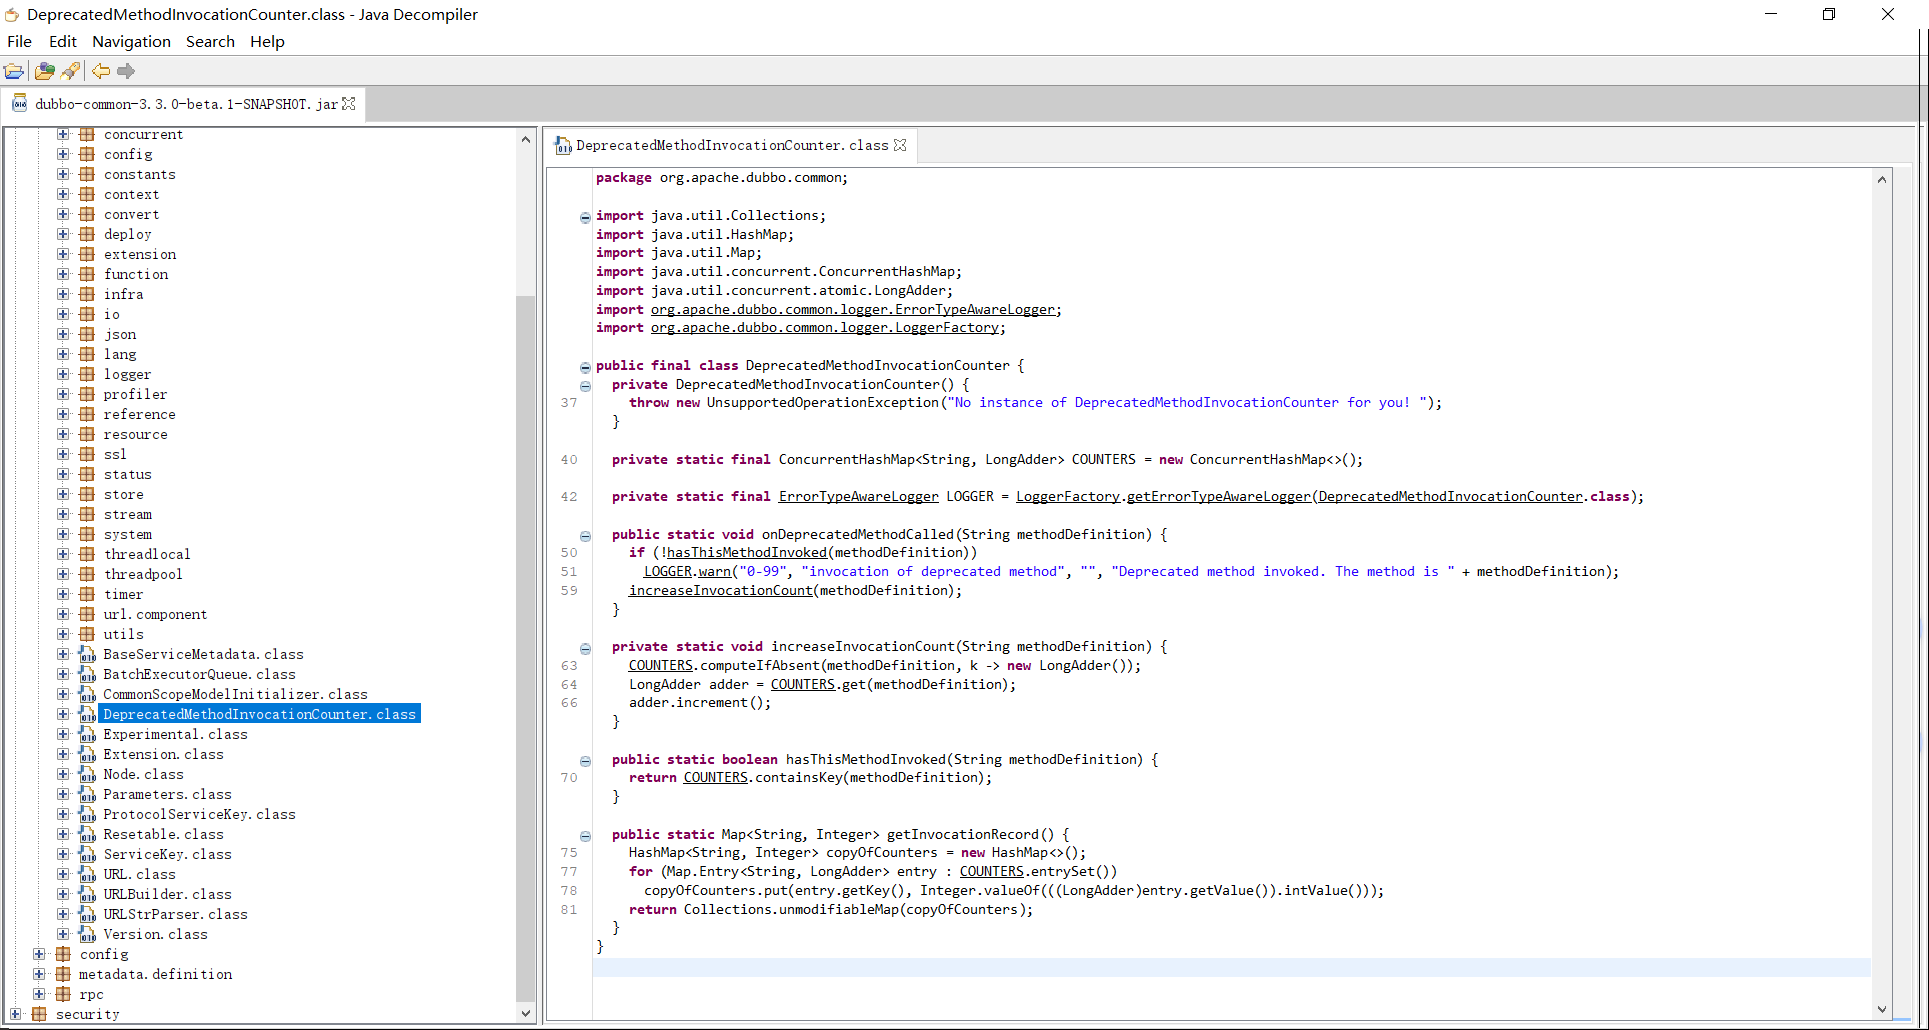
Task: Click the package icon beside logger
Action: (87, 374)
